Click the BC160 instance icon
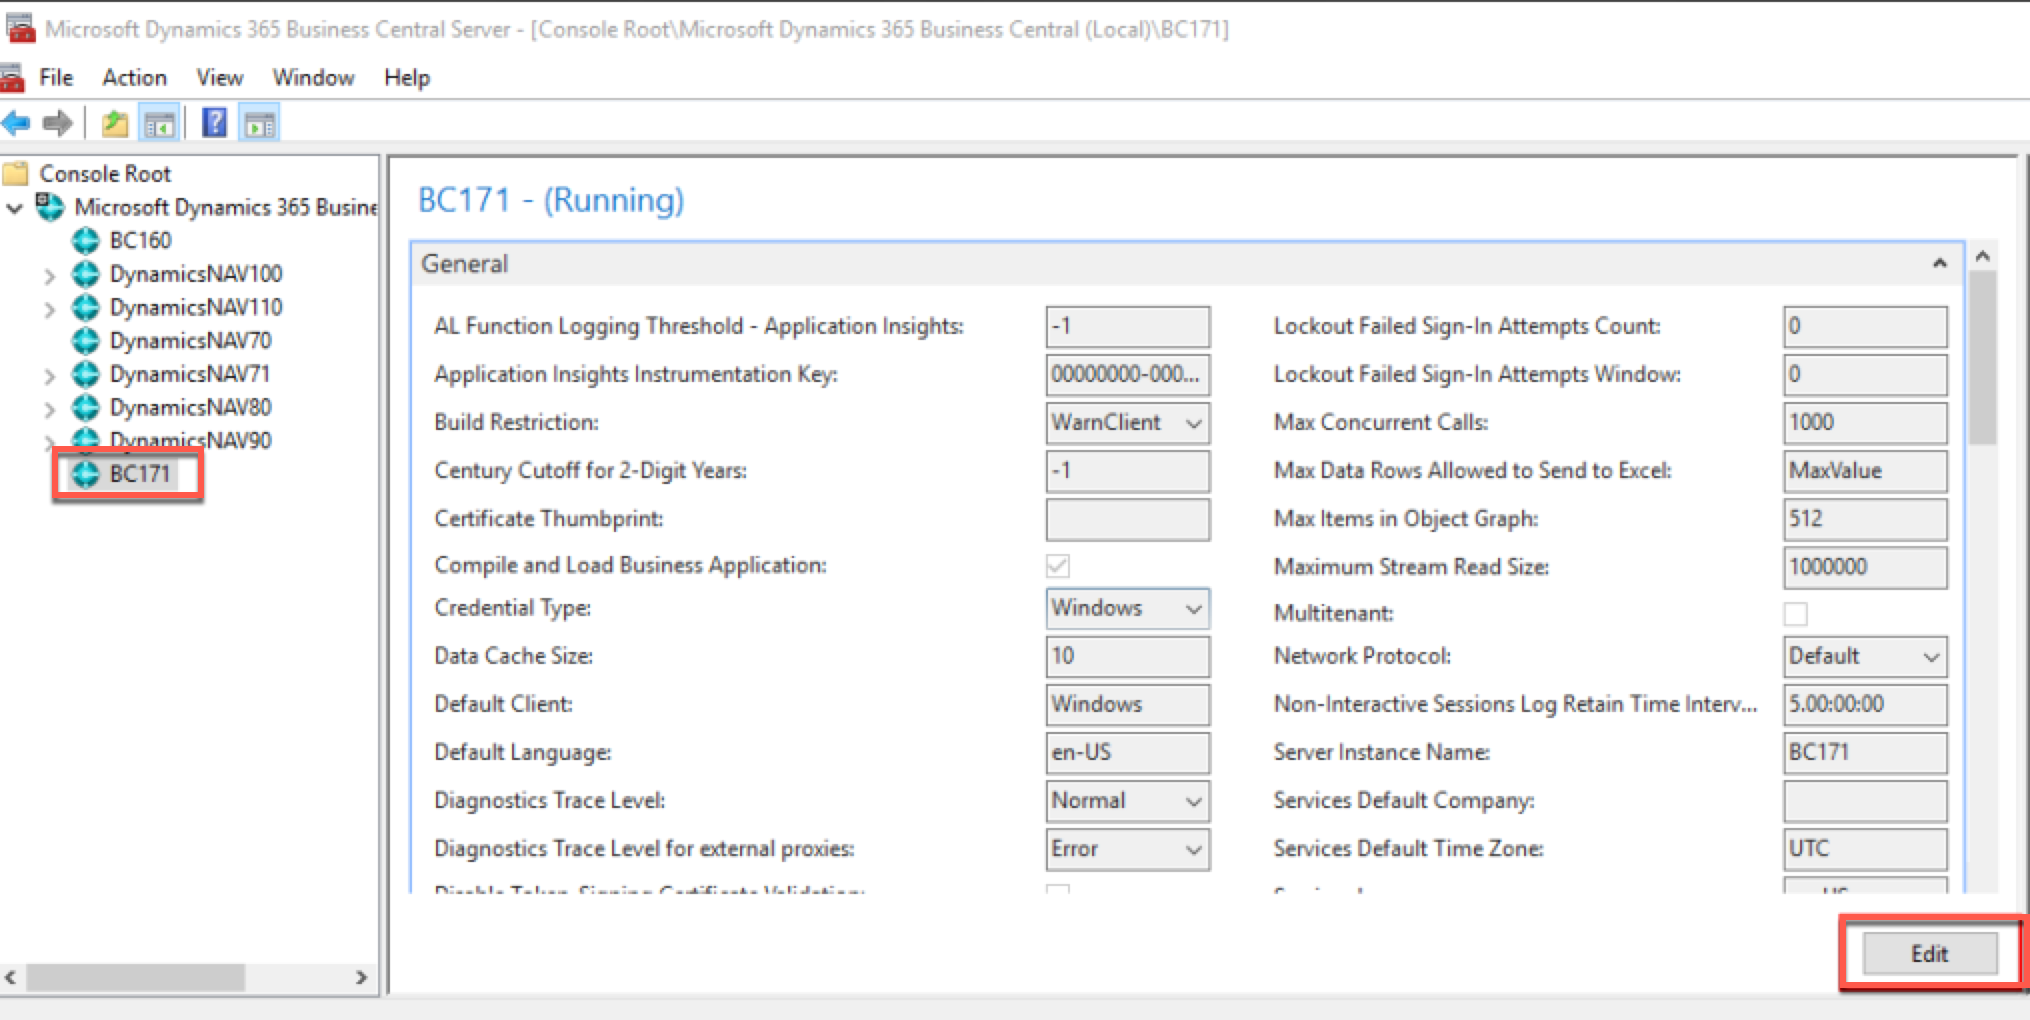This screenshot has height=1020, width=2030. (86, 241)
